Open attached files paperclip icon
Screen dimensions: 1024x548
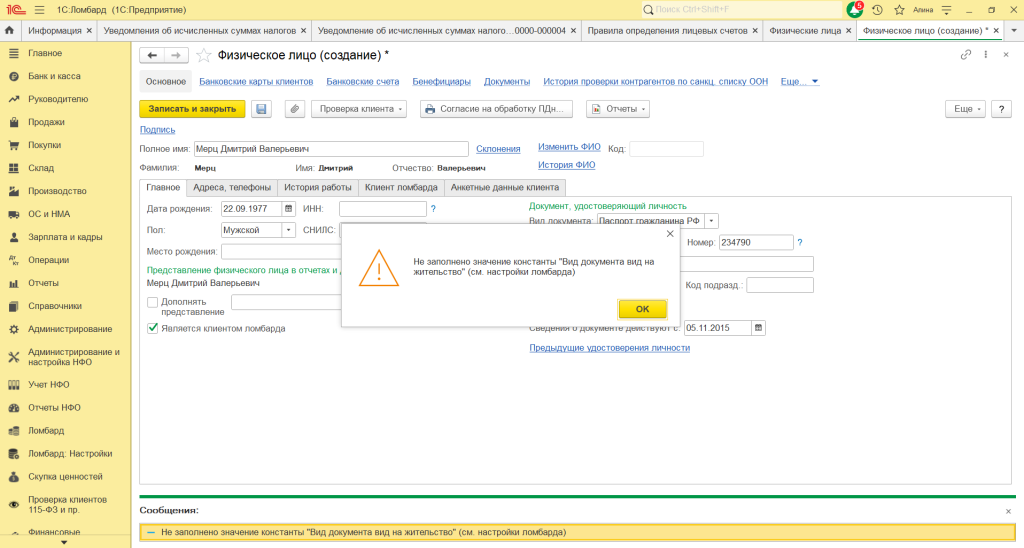[295, 109]
